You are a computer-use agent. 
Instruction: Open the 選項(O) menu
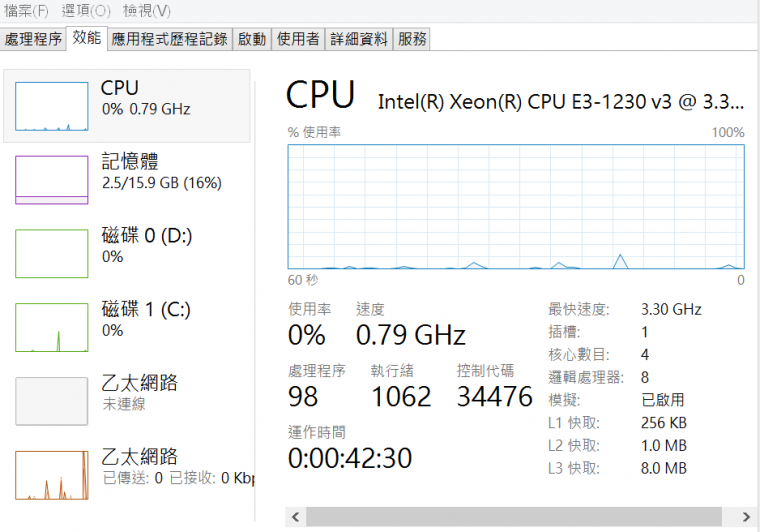tap(86, 10)
